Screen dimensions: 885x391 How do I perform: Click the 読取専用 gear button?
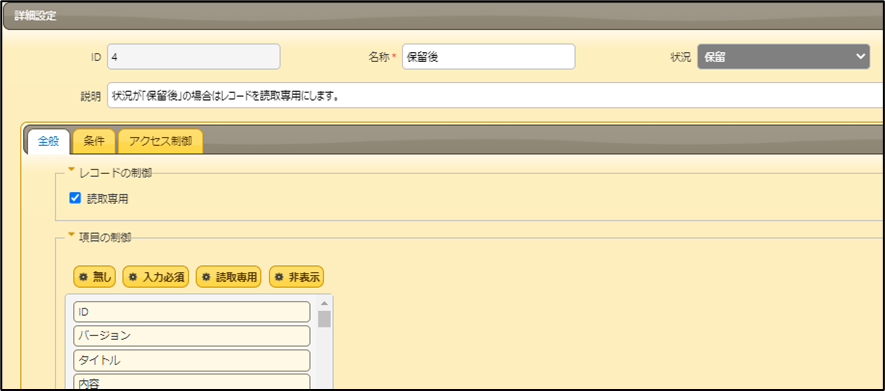point(229,277)
